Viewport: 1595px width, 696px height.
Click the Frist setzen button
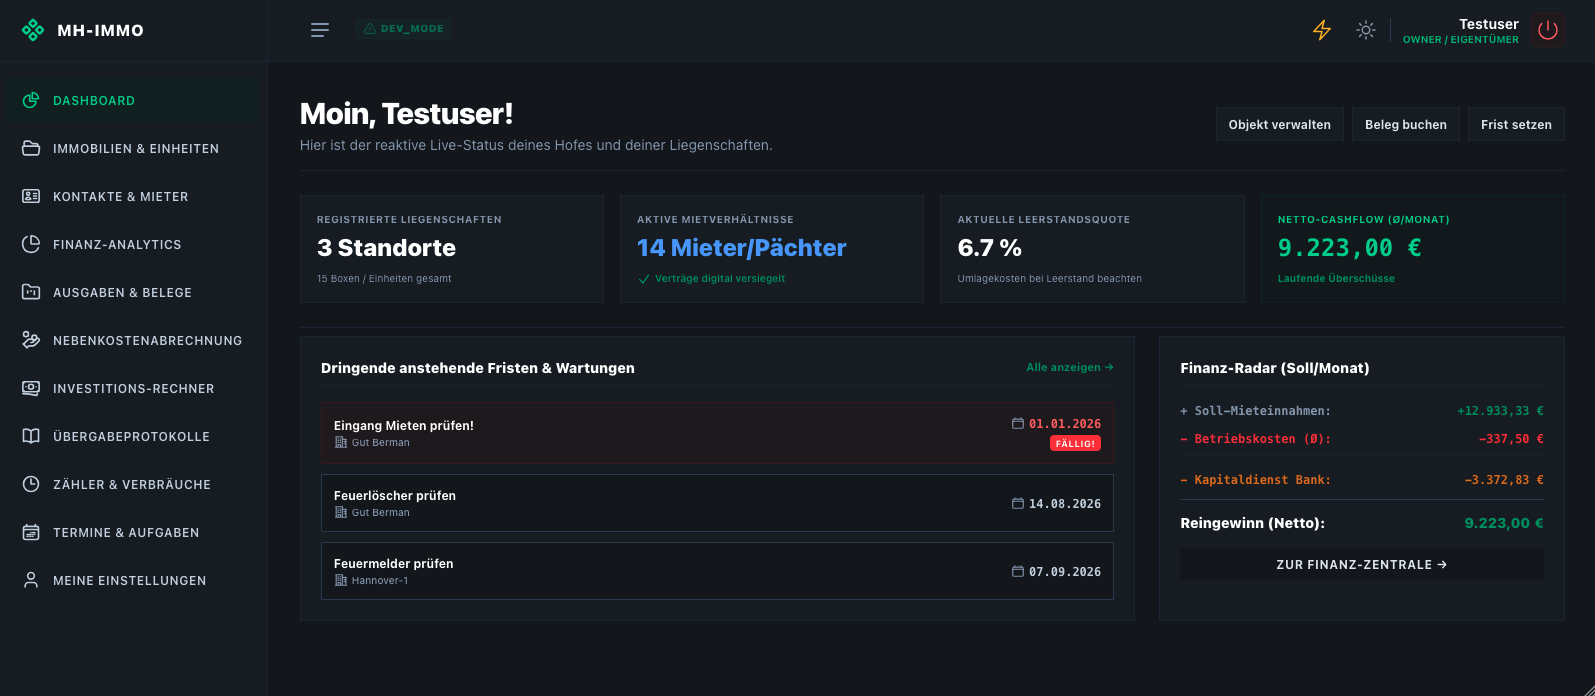(x=1516, y=125)
